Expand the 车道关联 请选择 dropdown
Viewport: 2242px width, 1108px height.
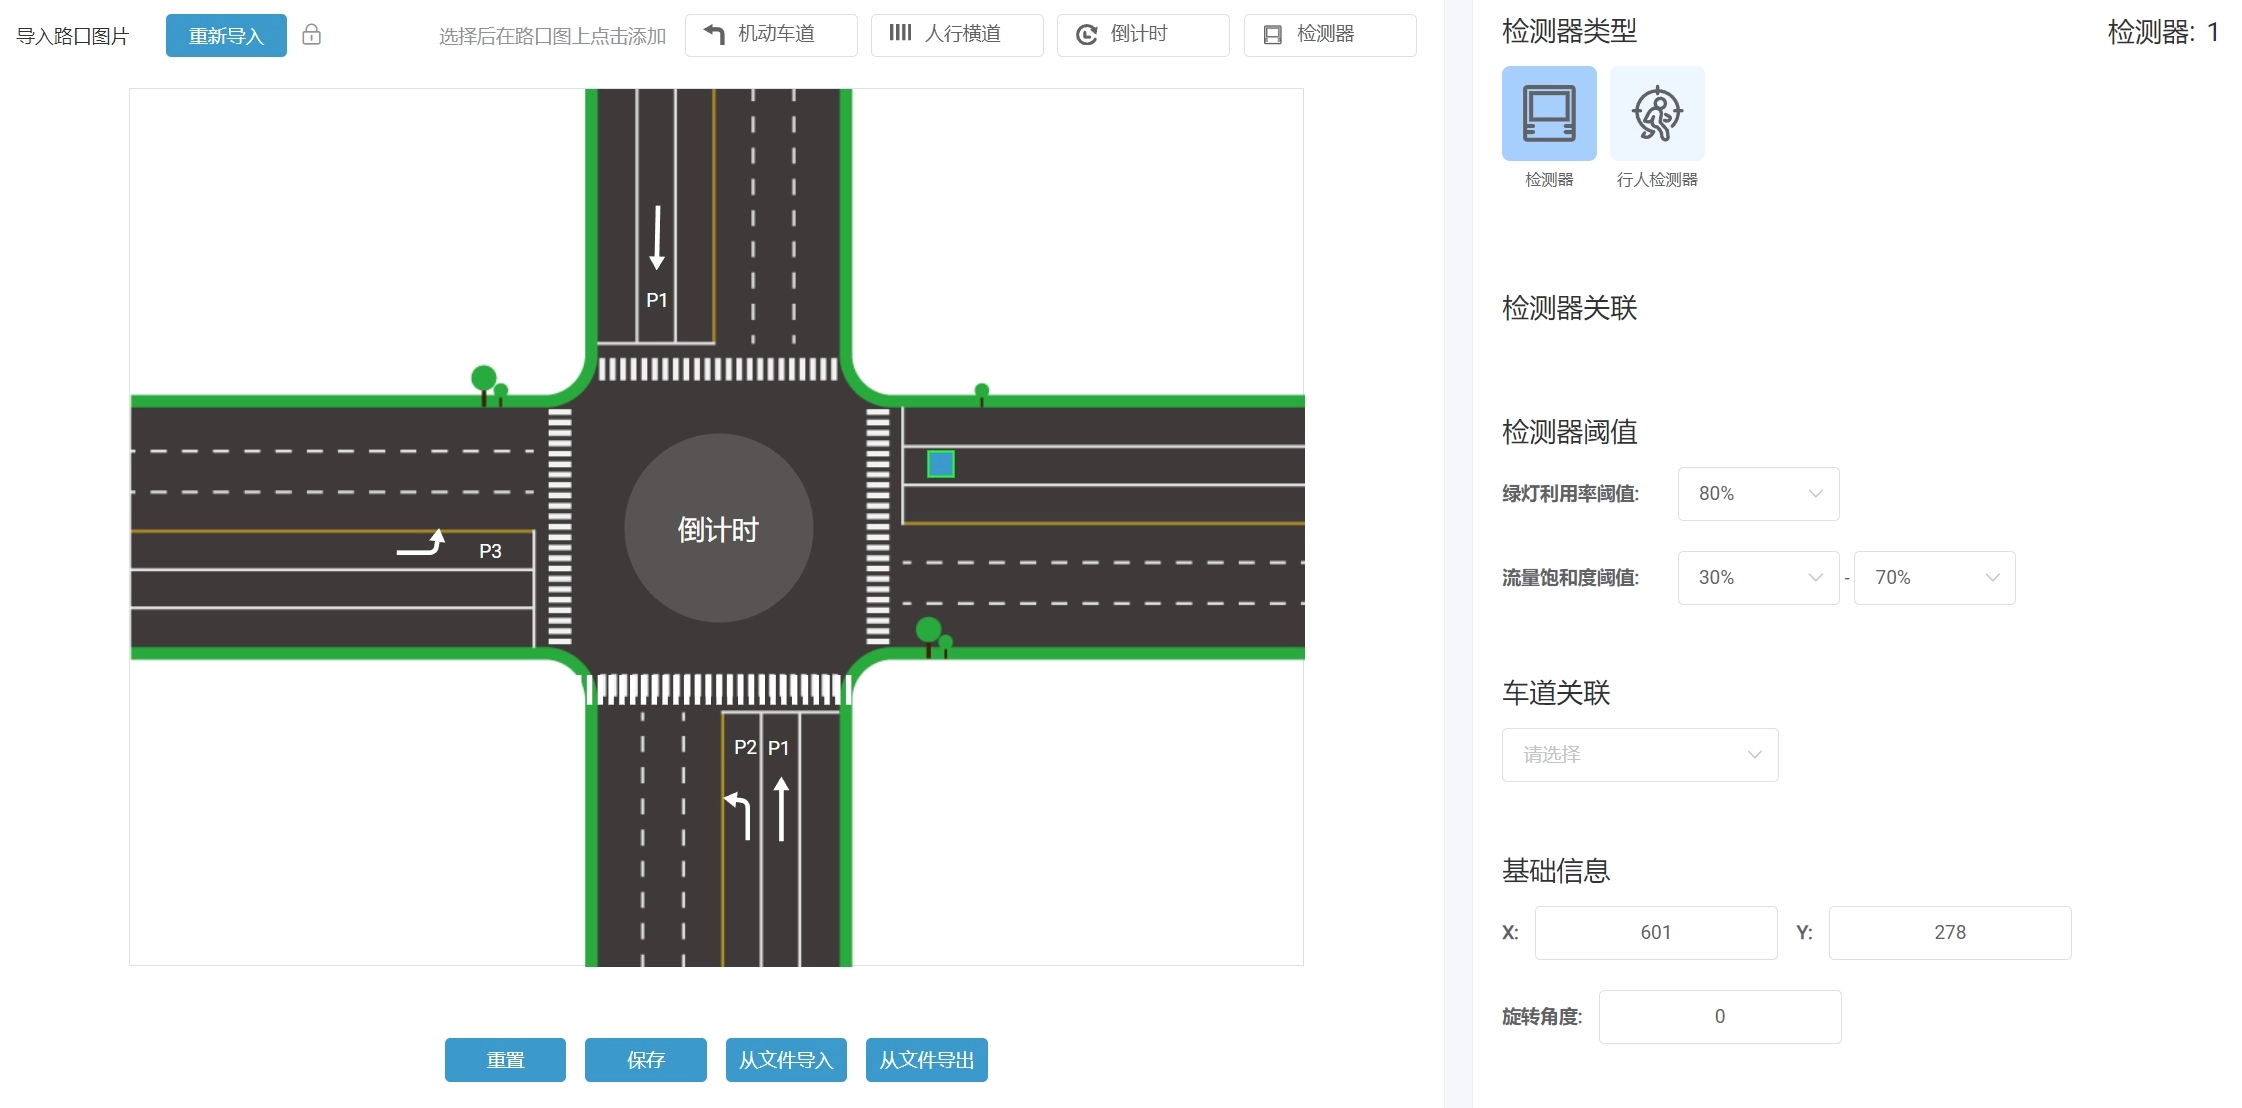tap(1639, 755)
